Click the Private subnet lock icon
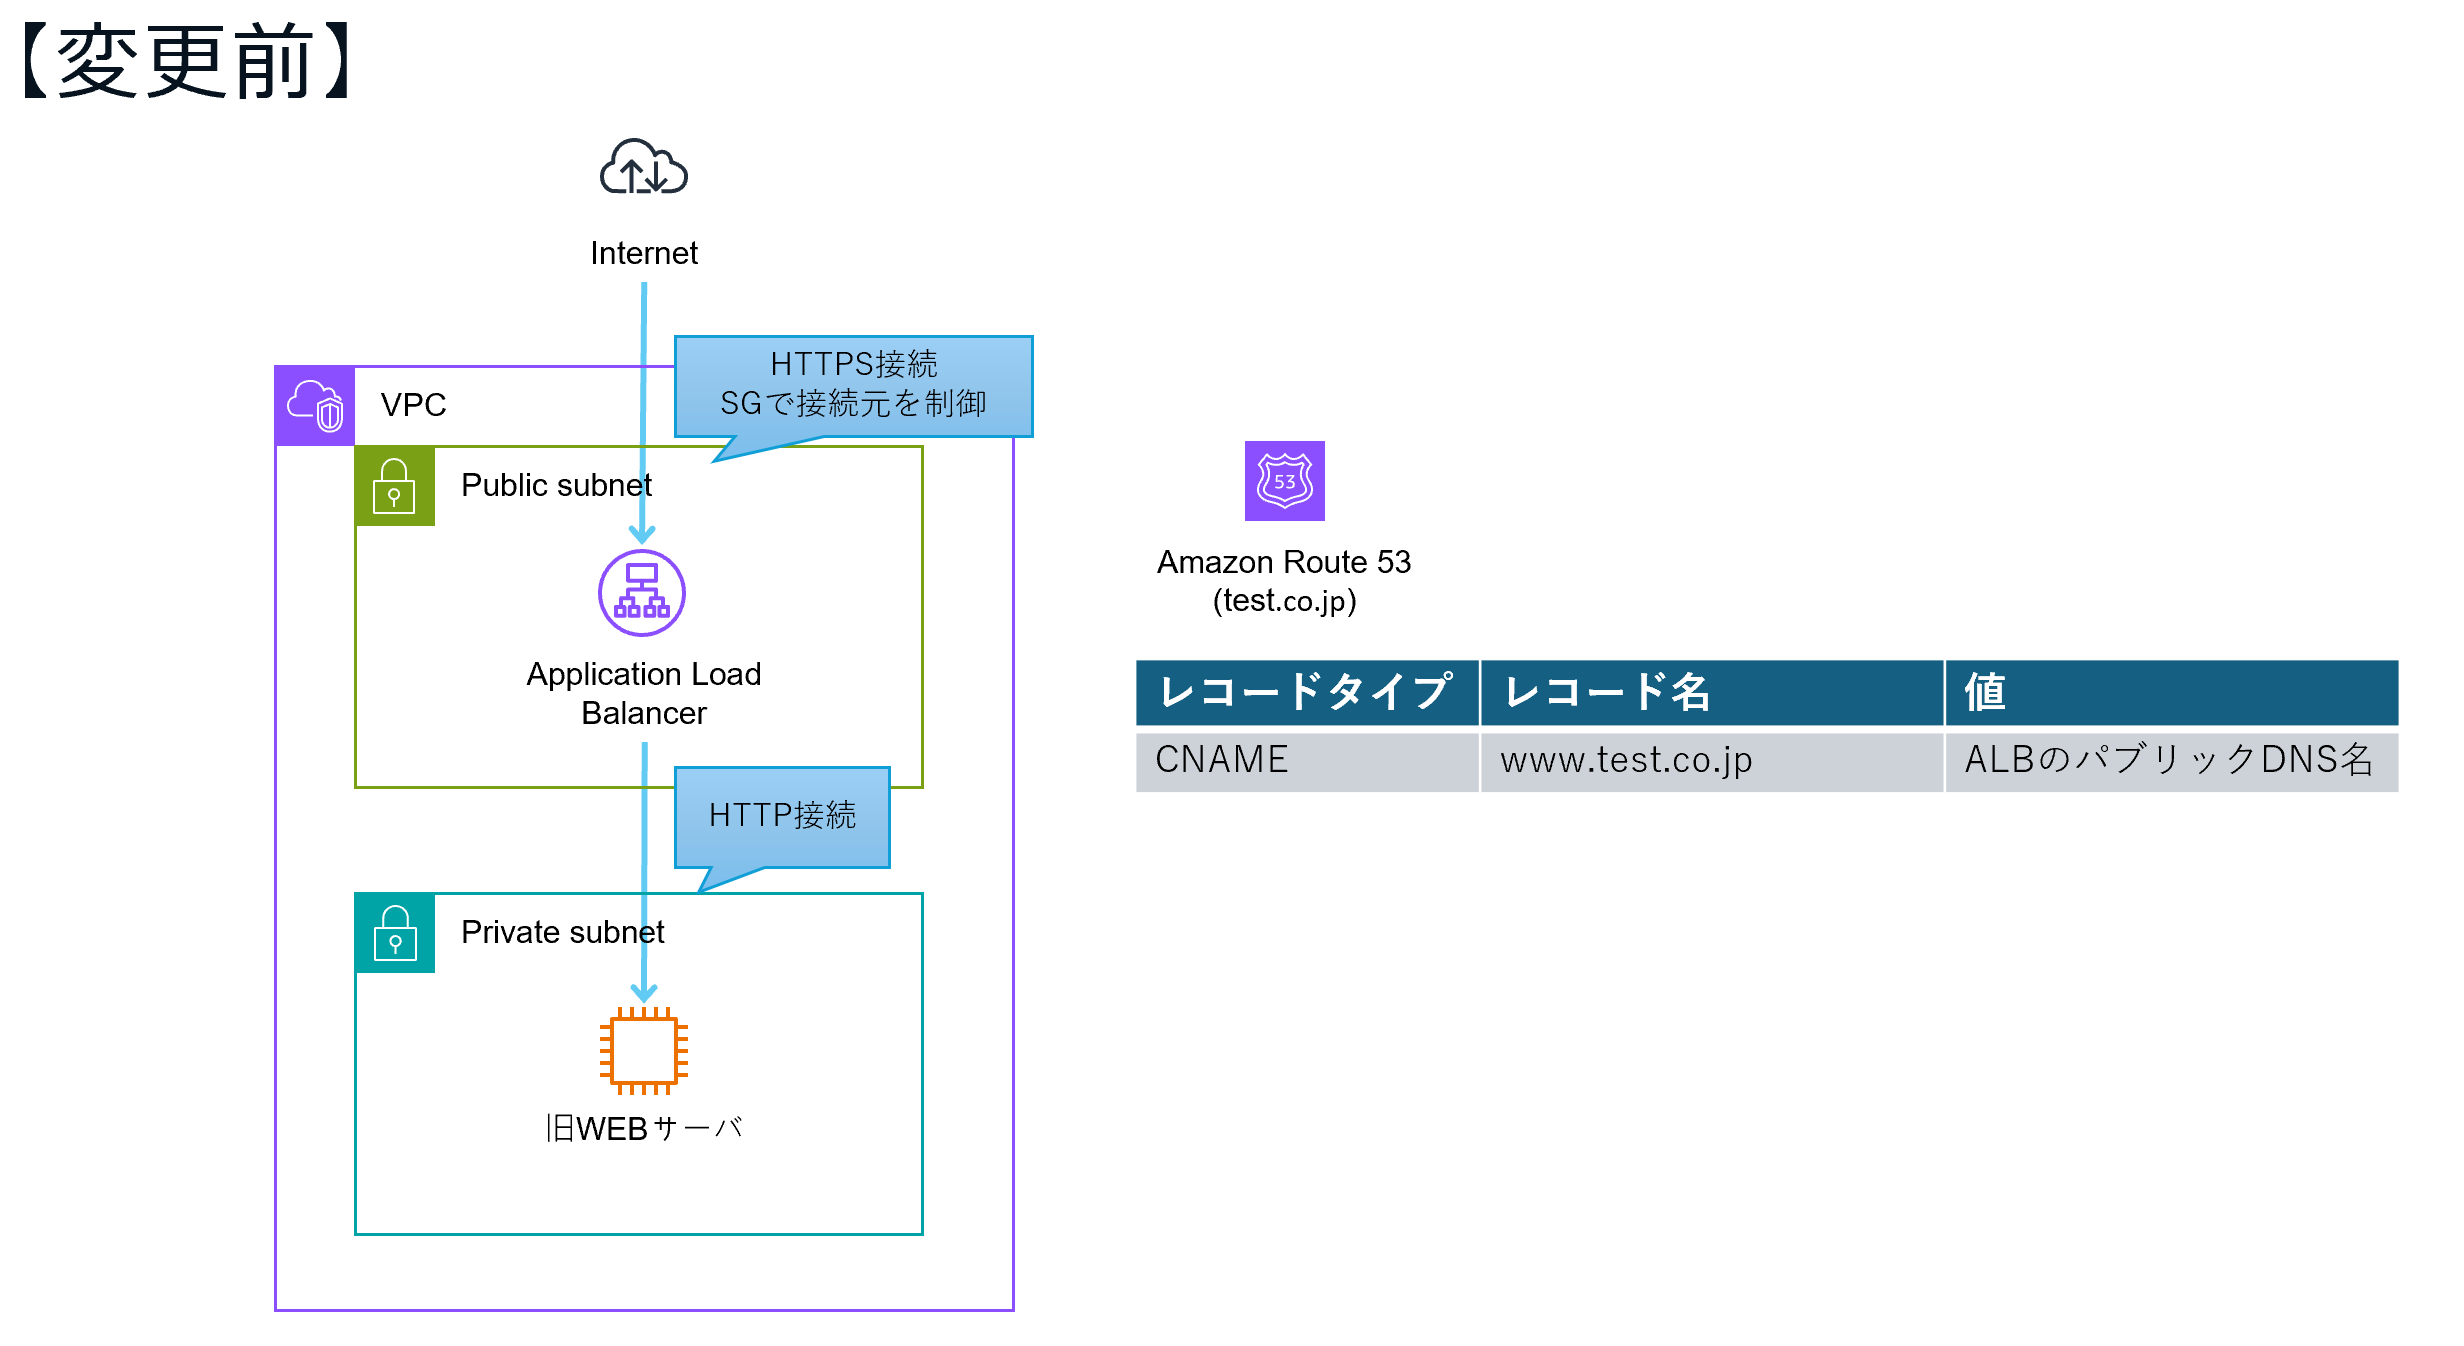Screen dimensions: 2464x1346 [395, 936]
